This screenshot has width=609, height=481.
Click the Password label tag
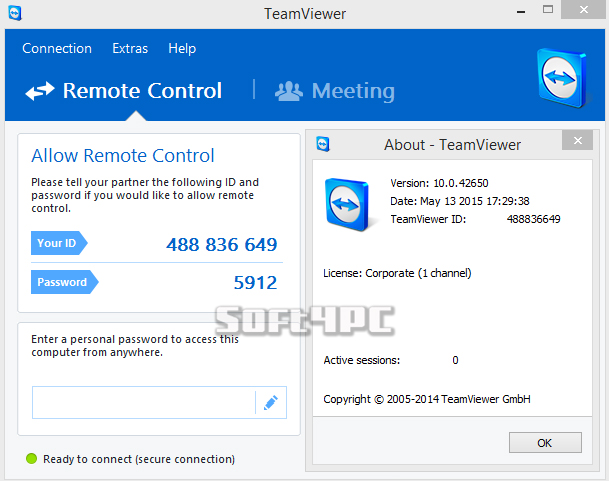click(x=64, y=282)
